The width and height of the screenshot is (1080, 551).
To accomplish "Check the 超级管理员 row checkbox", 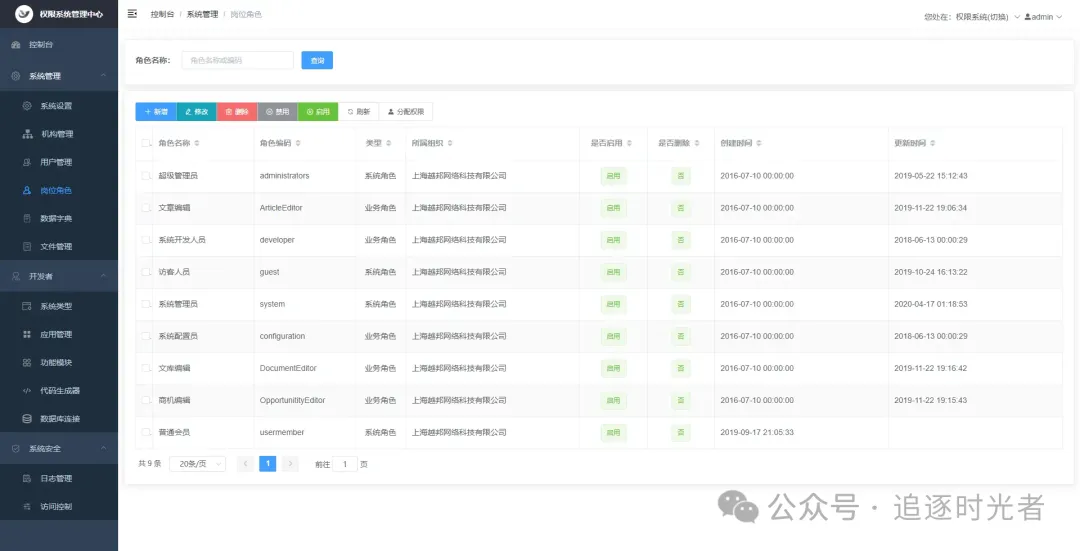I will tap(146, 176).
